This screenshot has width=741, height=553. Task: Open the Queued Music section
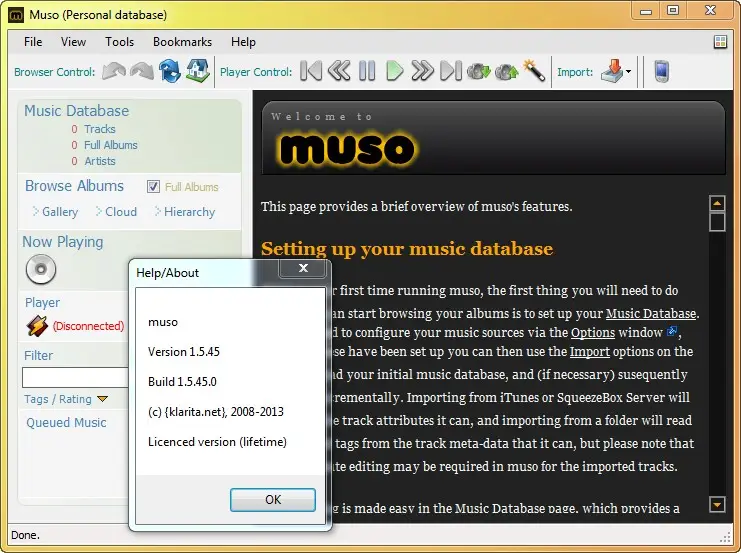[x=66, y=423]
